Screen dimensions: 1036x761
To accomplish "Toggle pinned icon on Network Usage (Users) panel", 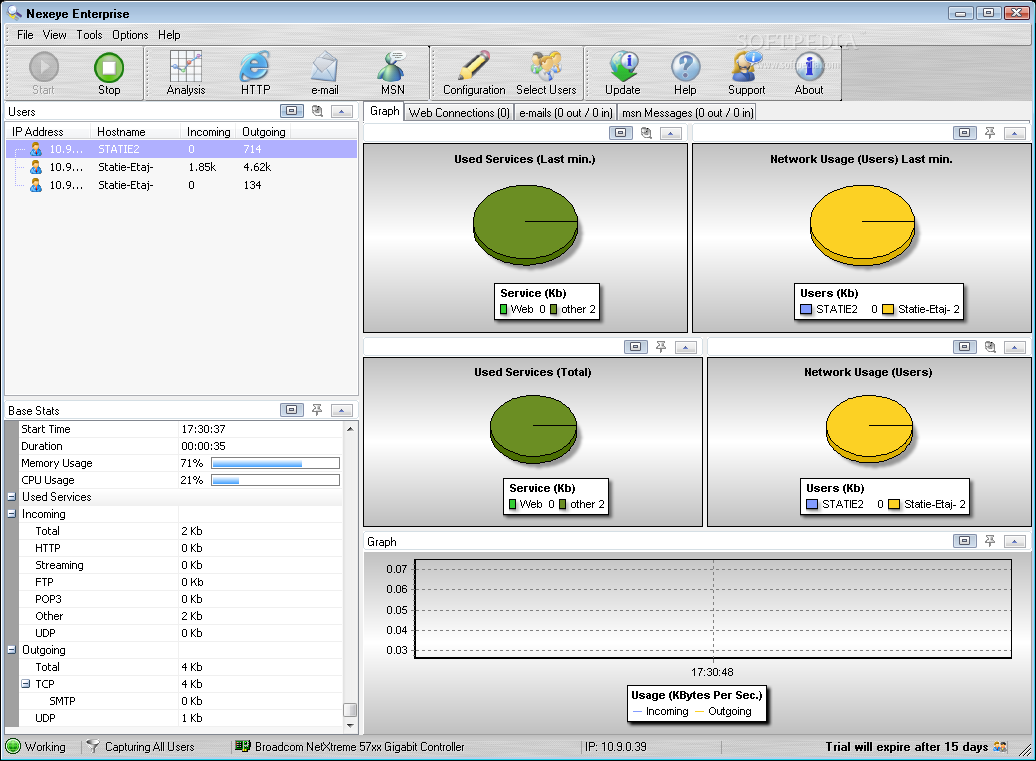I will pos(990,347).
